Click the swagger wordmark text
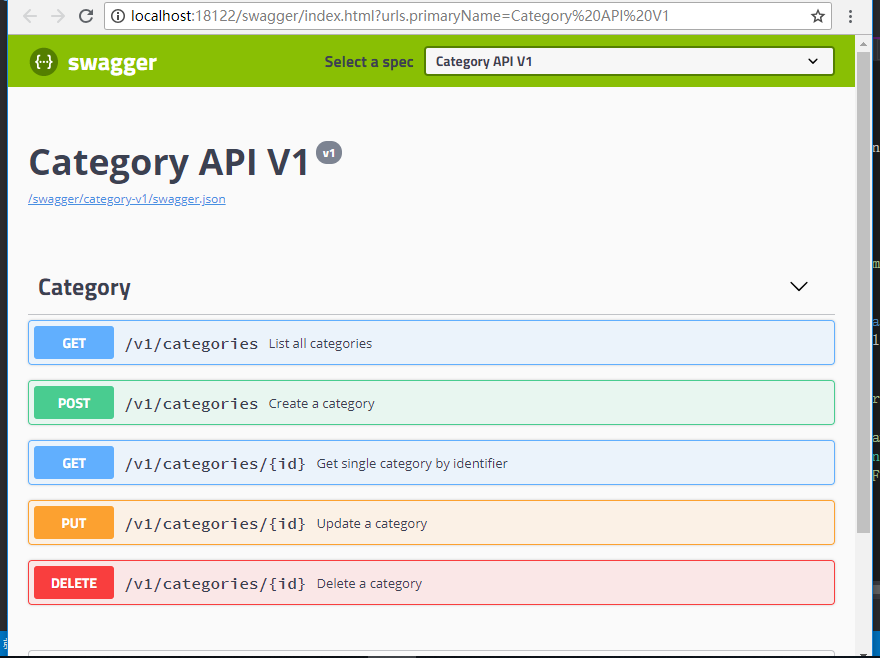The height and width of the screenshot is (658, 880). coord(112,63)
